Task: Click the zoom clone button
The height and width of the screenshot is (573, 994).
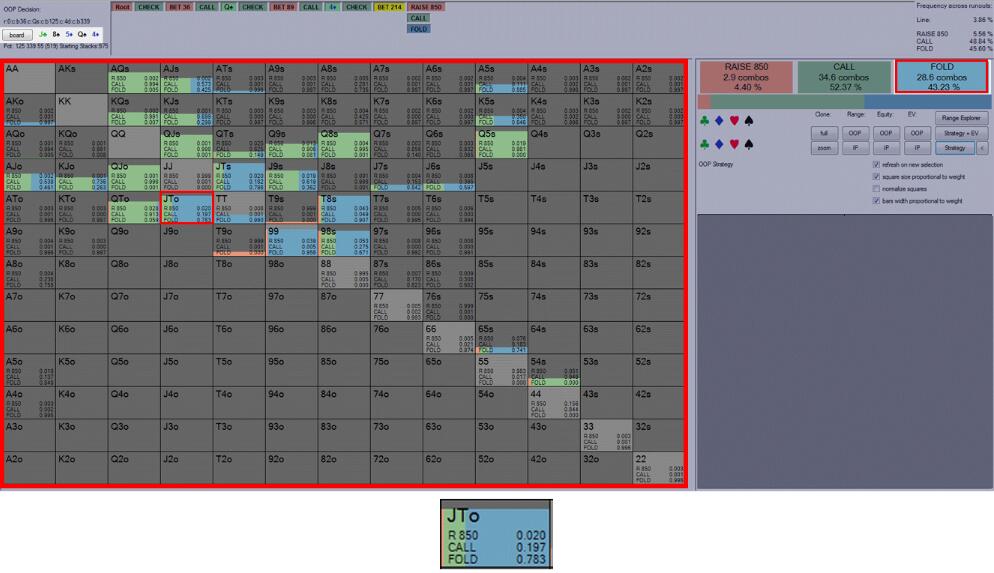Action: (824, 148)
